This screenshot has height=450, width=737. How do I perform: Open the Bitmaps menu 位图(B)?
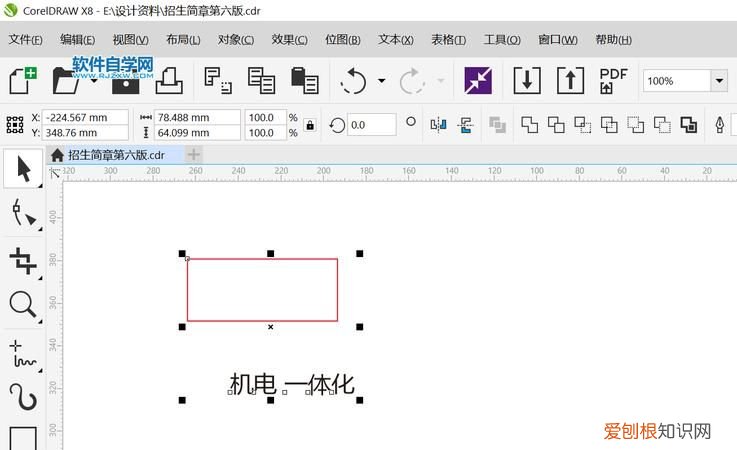[x=343, y=39]
